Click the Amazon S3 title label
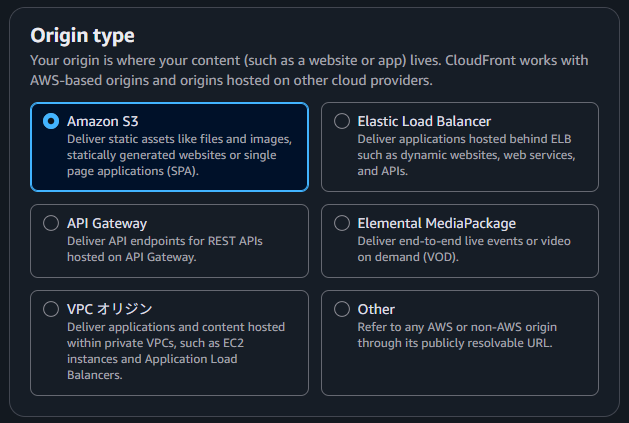629x423 pixels. click(x=103, y=121)
